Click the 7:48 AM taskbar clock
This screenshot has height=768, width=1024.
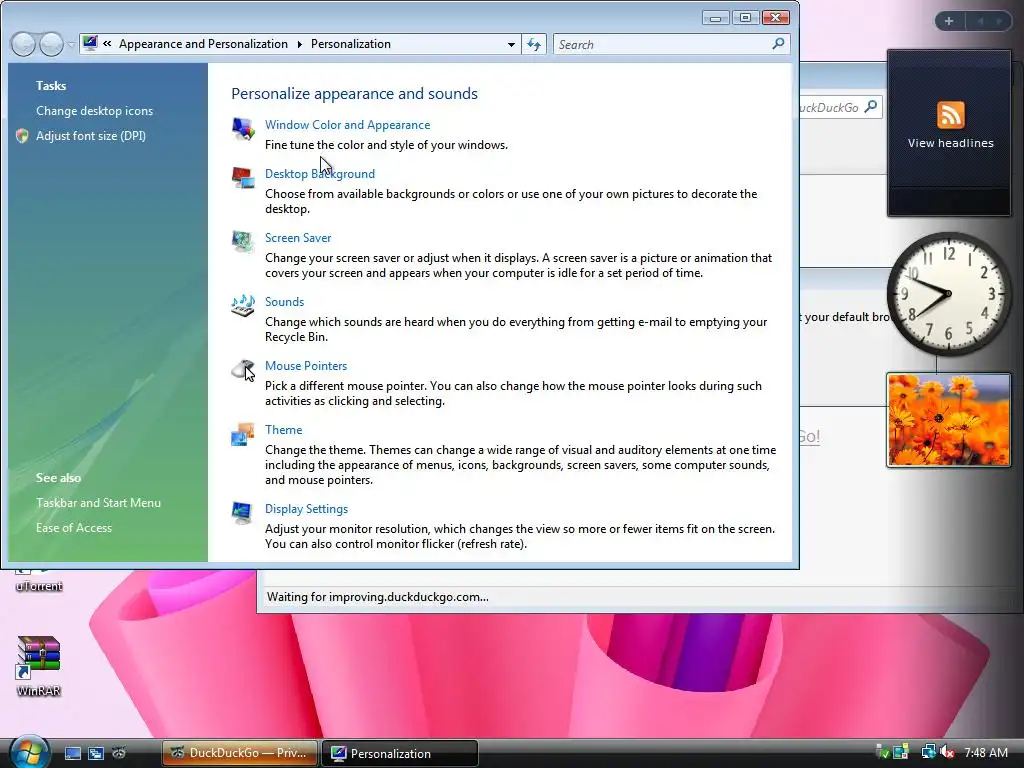(985, 752)
